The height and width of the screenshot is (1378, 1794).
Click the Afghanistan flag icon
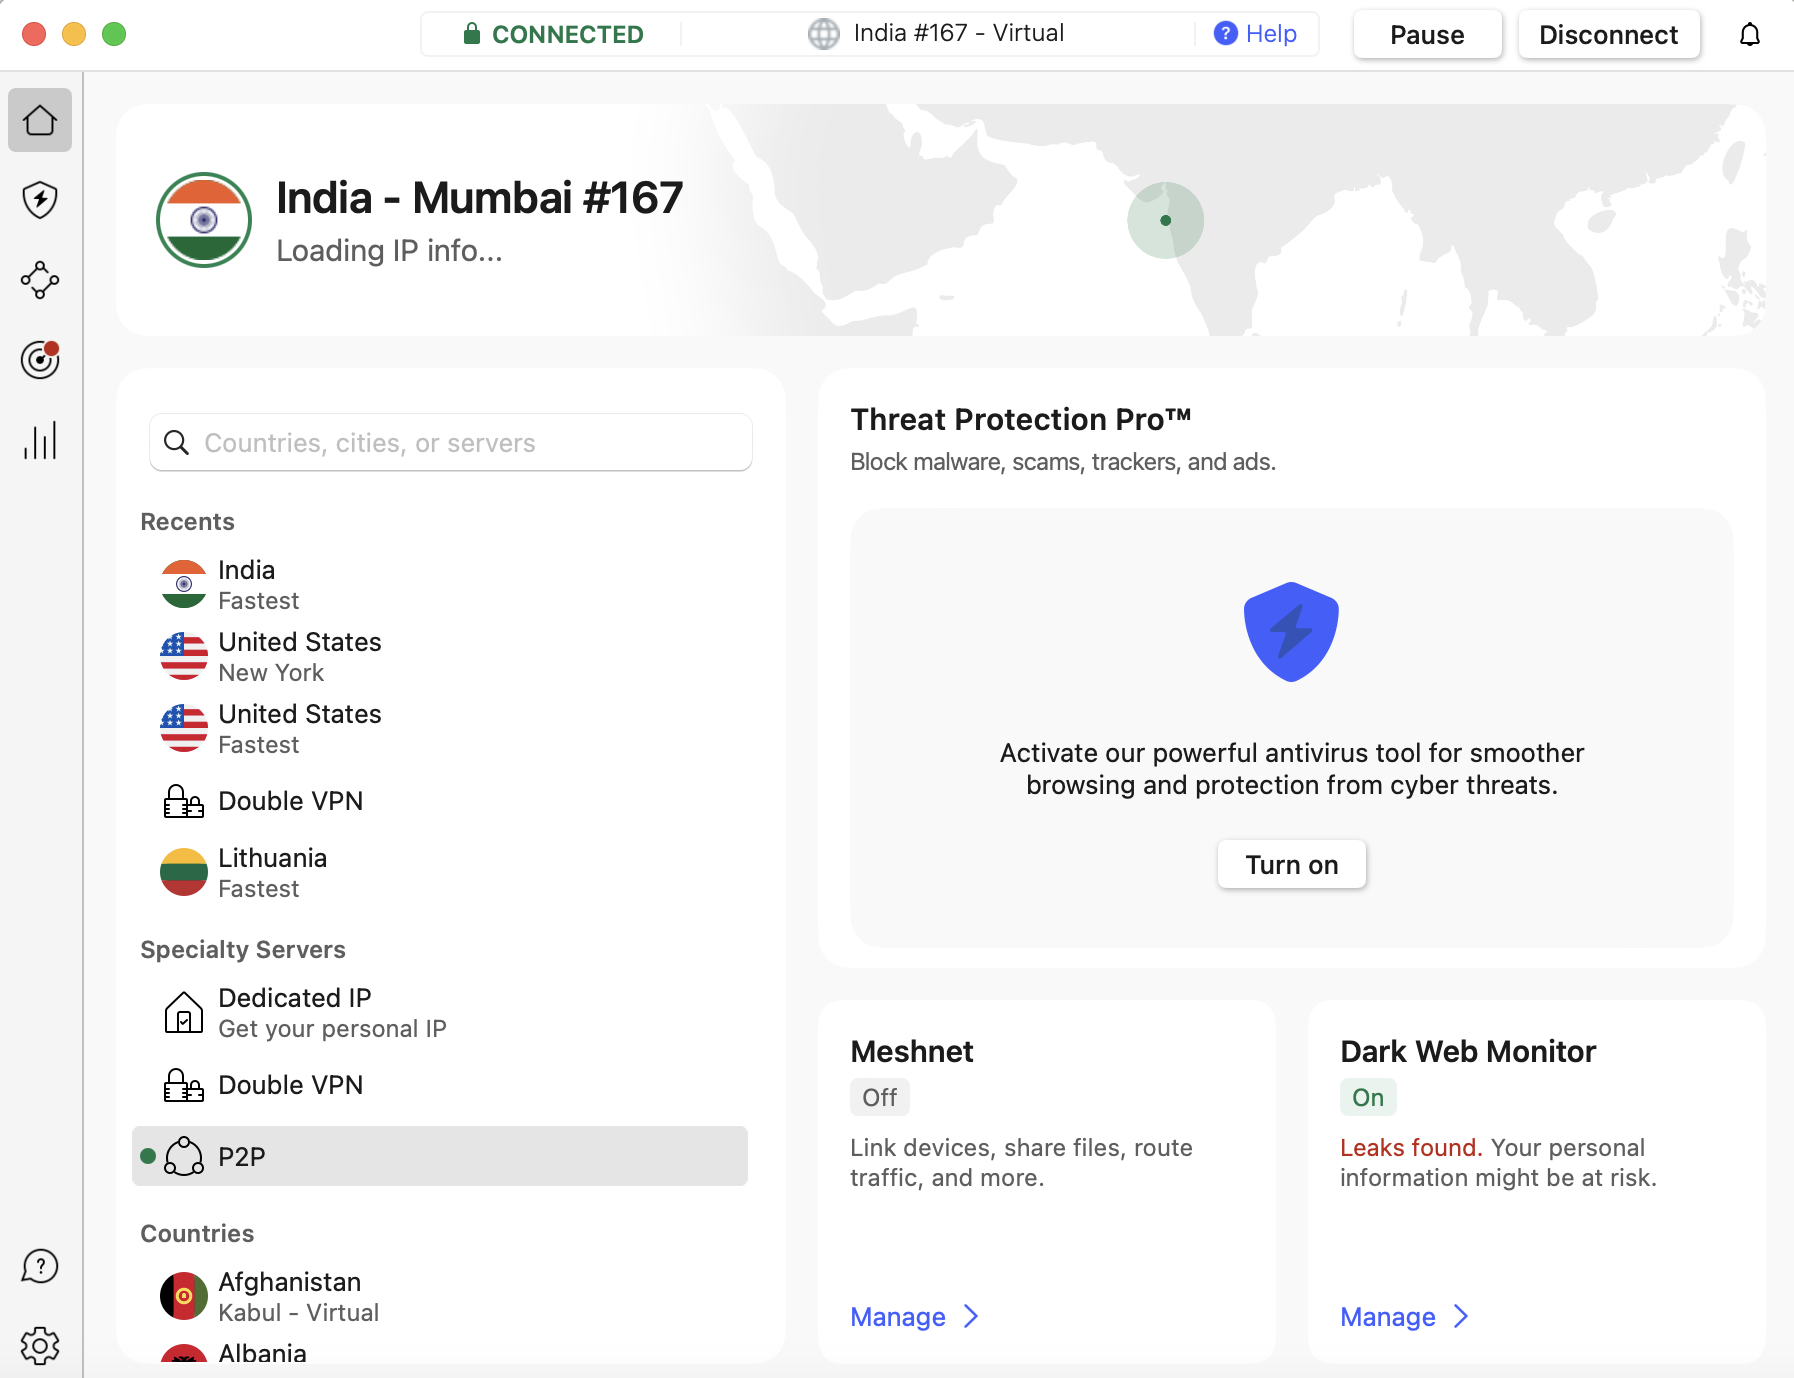[x=184, y=1296]
